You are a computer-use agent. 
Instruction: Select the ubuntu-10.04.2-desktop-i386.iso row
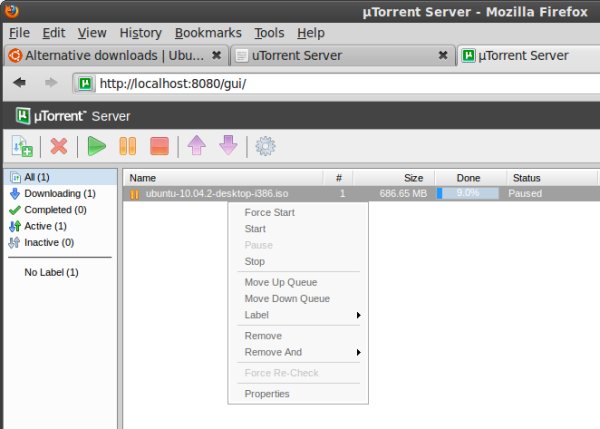[x=361, y=194]
